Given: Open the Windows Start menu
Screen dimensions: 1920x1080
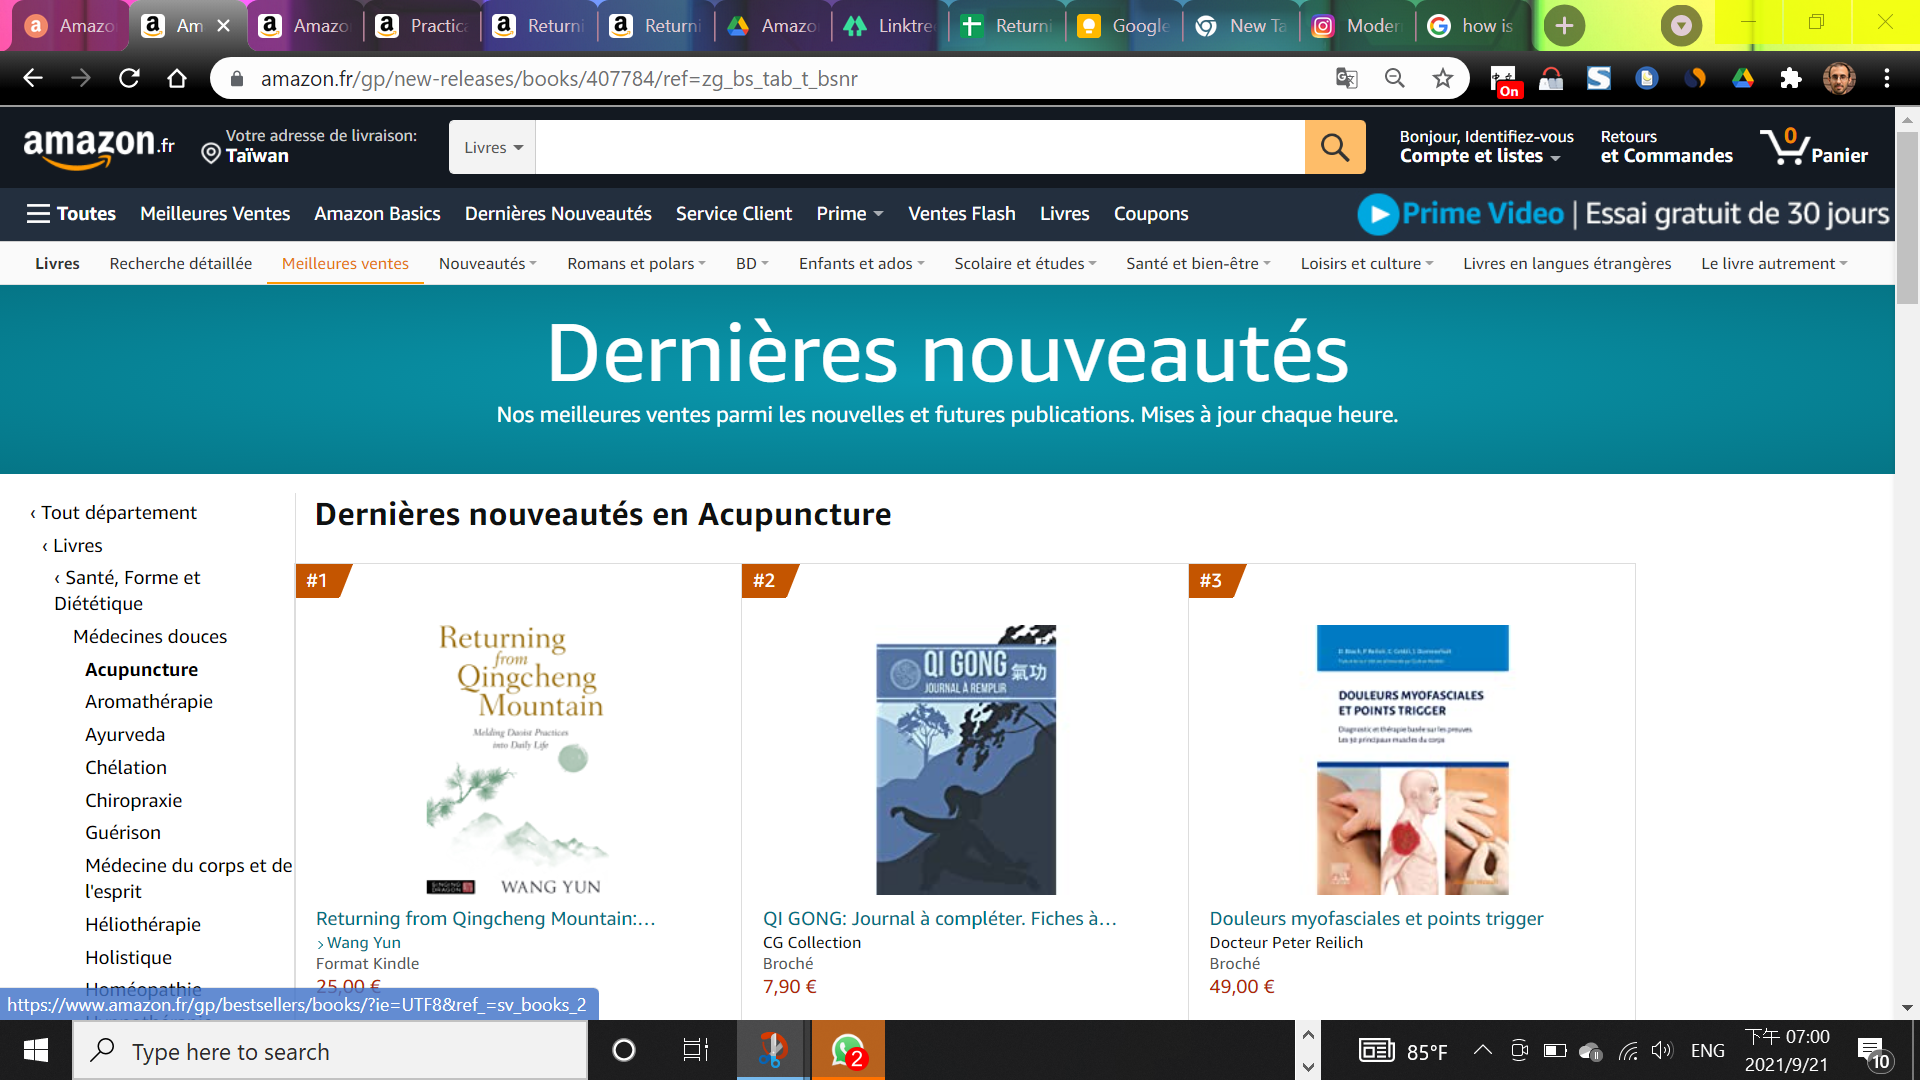Looking at the screenshot, I should pyautogui.click(x=36, y=1050).
